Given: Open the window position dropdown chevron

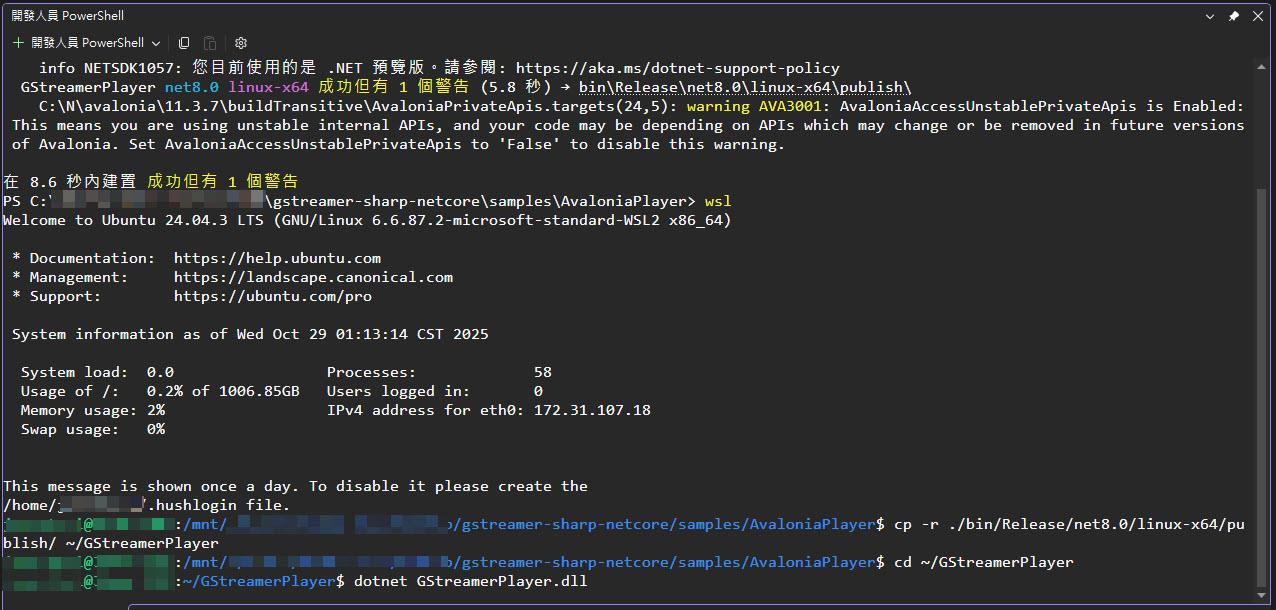Looking at the screenshot, I should [x=1208, y=16].
